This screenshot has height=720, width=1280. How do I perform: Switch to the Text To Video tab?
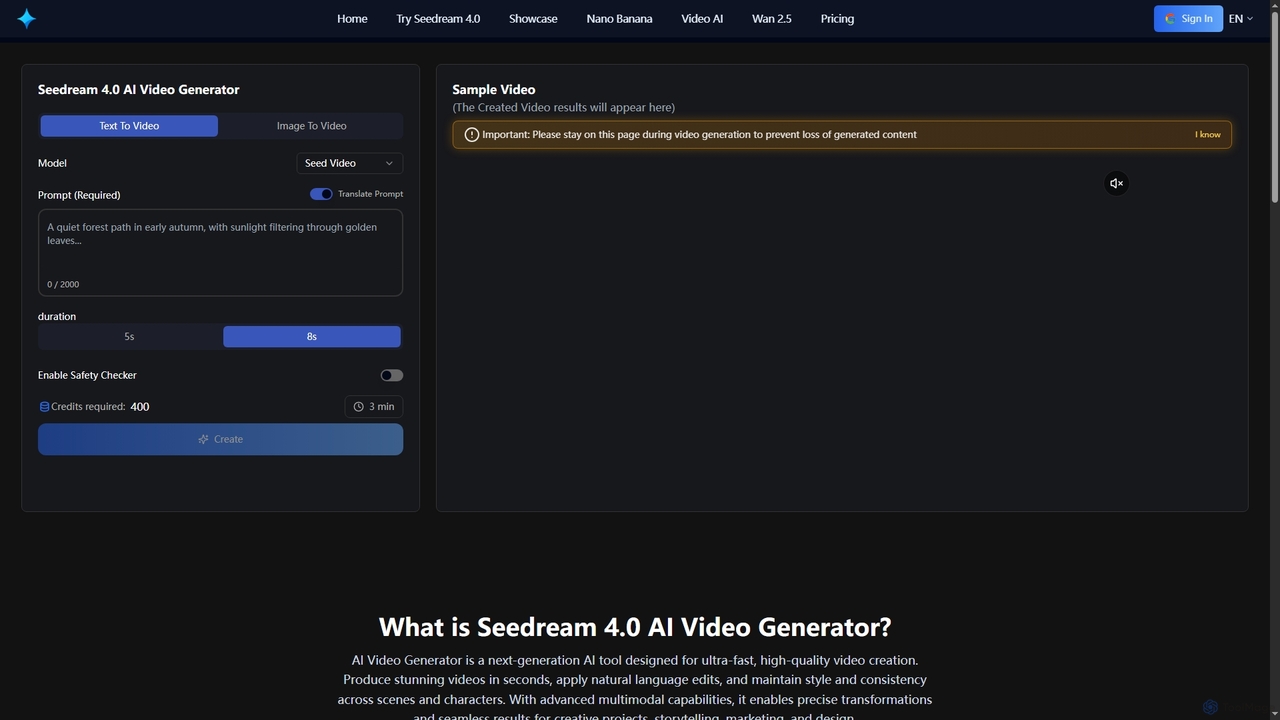(x=129, y=126)
